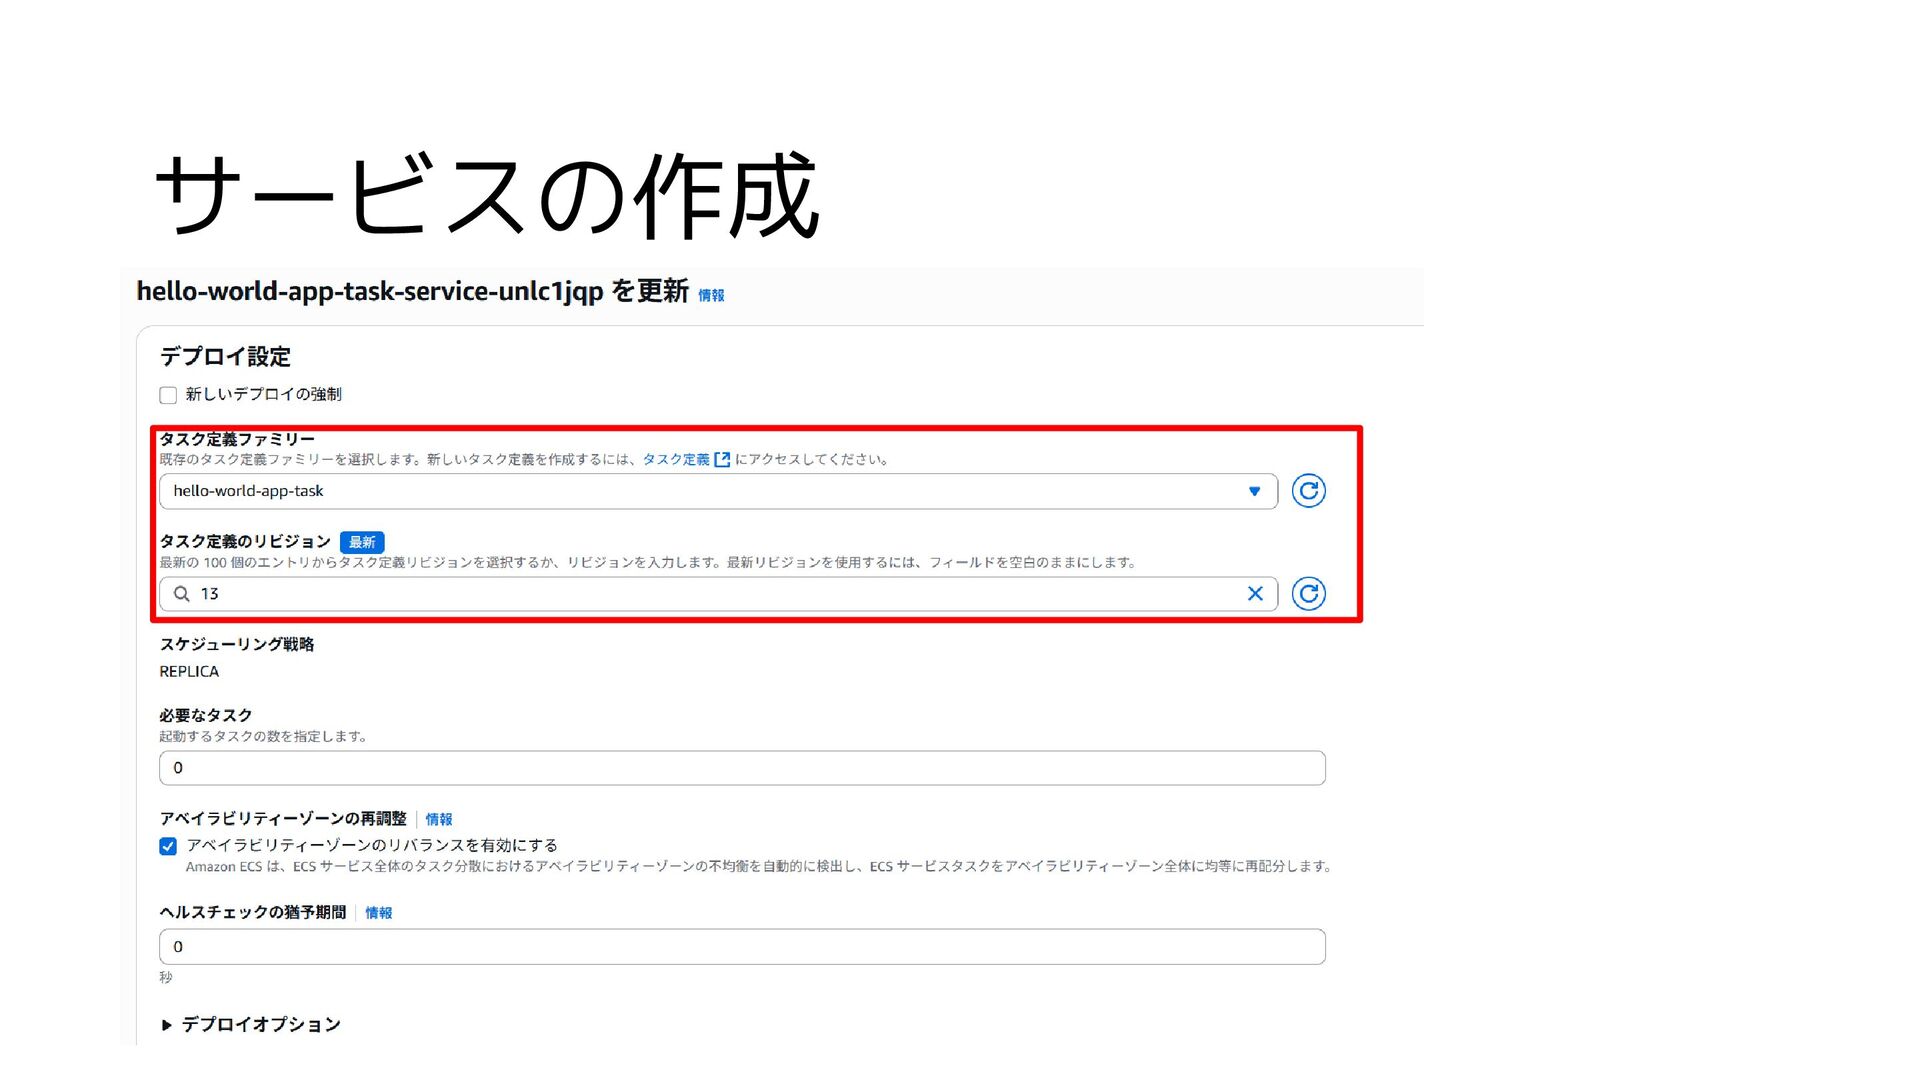Open 情報 link for availability zone rebalancing
The width and height of the screenshot is (1920, 1080).
(x=439, y=819)
